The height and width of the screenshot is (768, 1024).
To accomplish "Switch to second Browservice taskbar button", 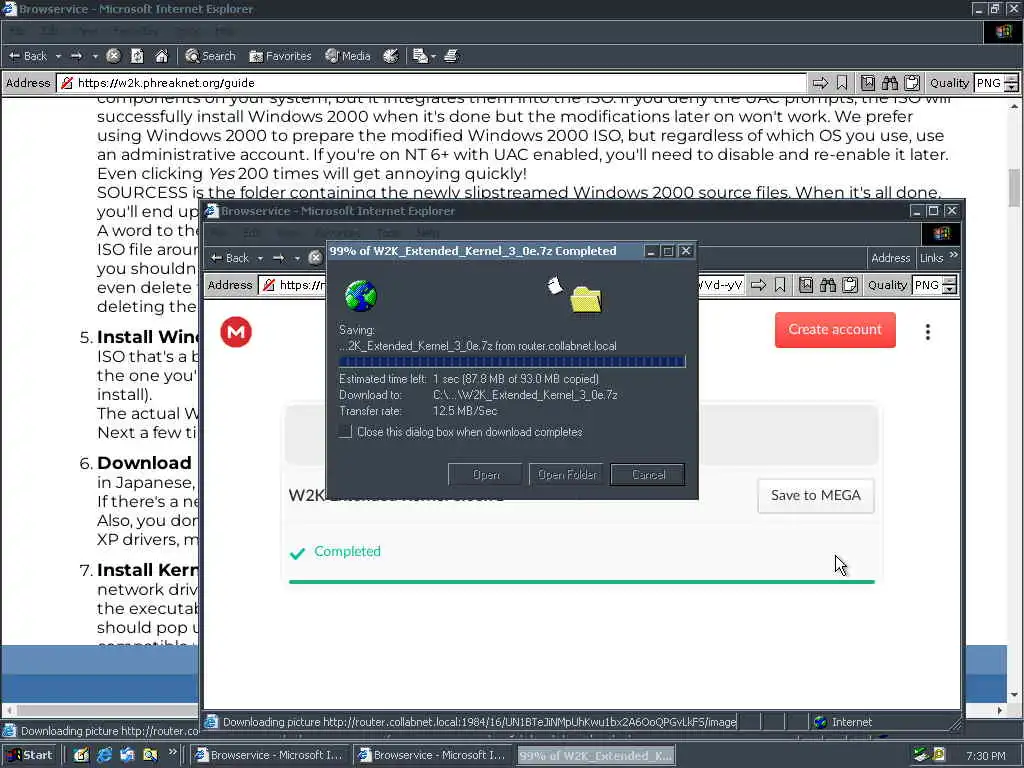I will pyautogui.click(x=432, y=755).
